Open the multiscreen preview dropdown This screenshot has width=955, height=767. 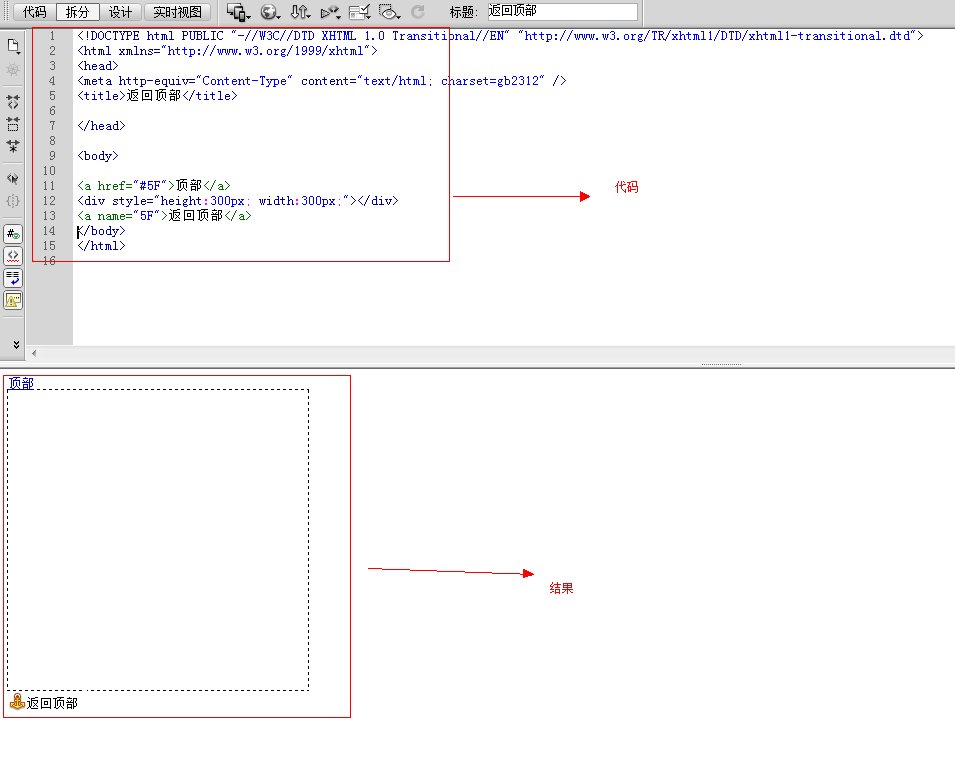[238, 12]
